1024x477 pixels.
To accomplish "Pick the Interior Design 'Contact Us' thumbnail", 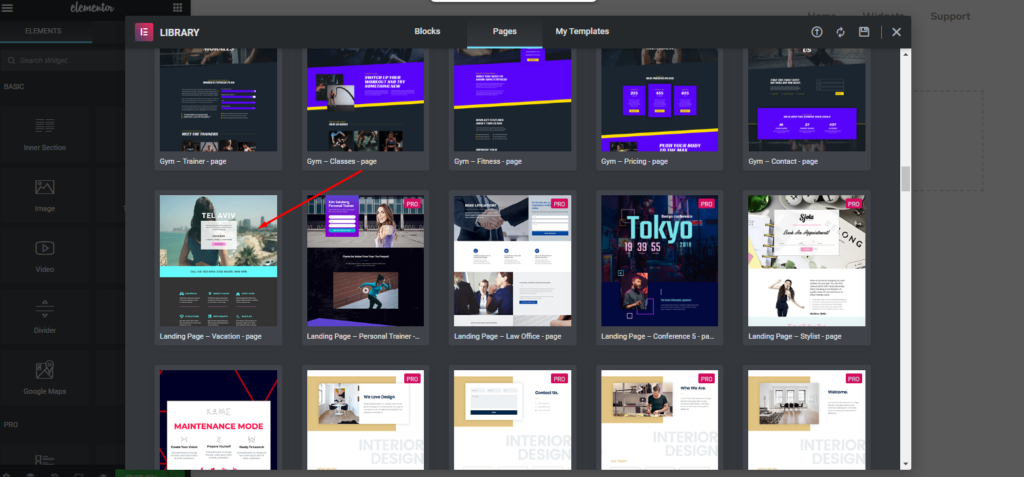I will tap(513, 419).
